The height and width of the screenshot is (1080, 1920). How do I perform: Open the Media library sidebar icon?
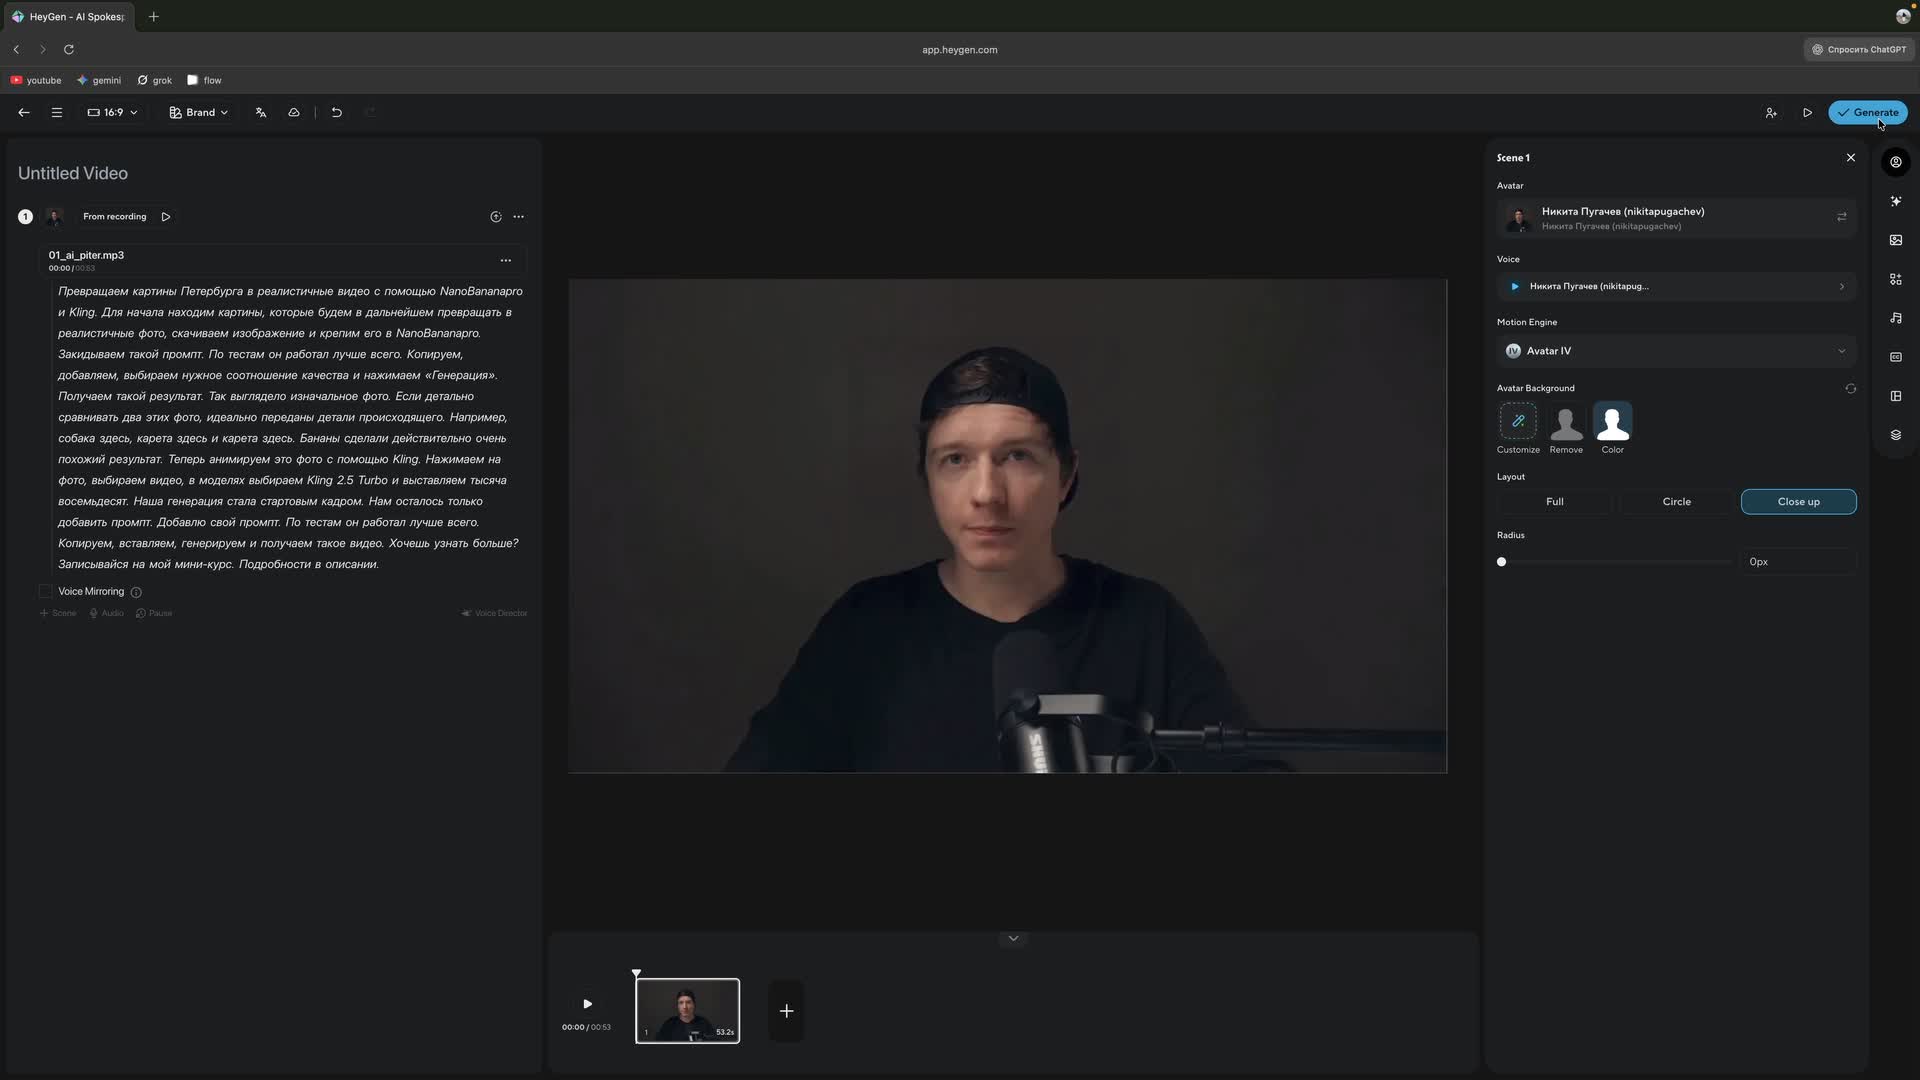click(1897, 240)
